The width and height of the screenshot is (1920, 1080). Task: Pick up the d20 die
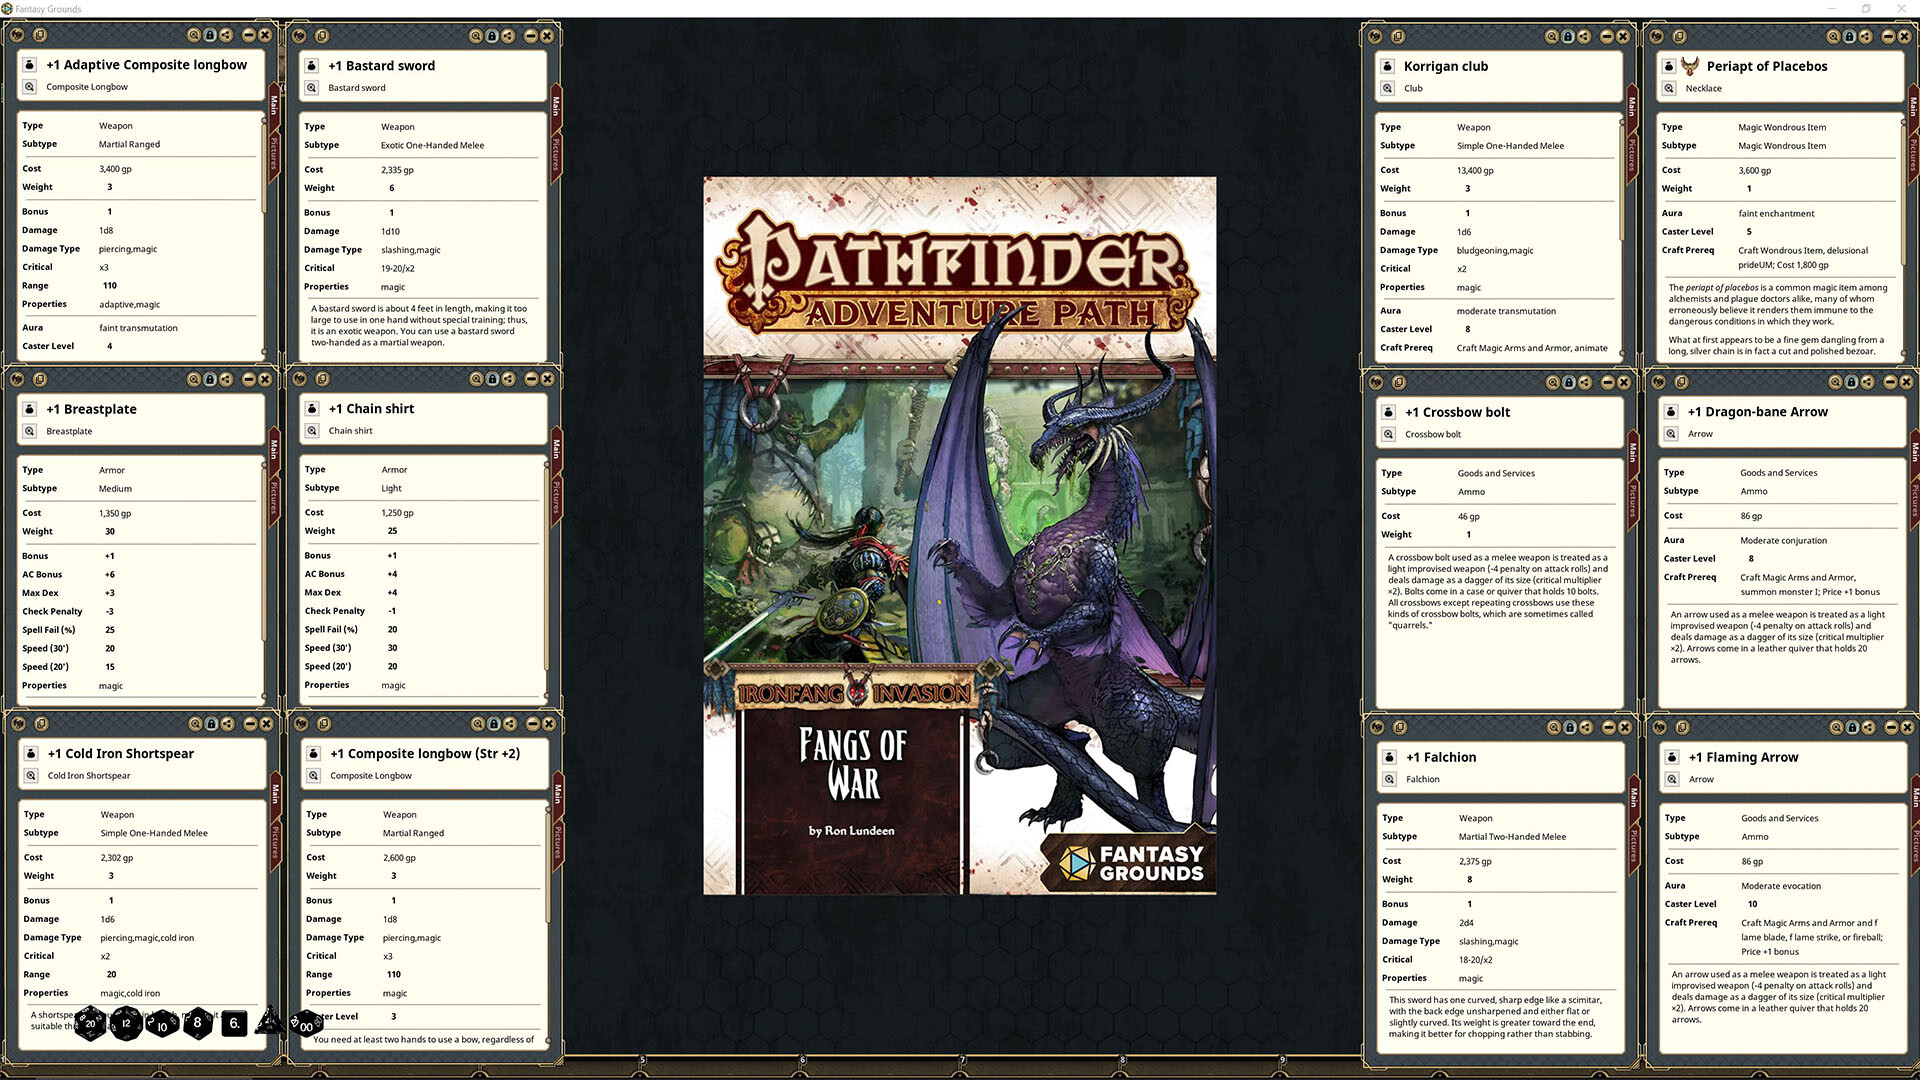(x=90, y=1023)
